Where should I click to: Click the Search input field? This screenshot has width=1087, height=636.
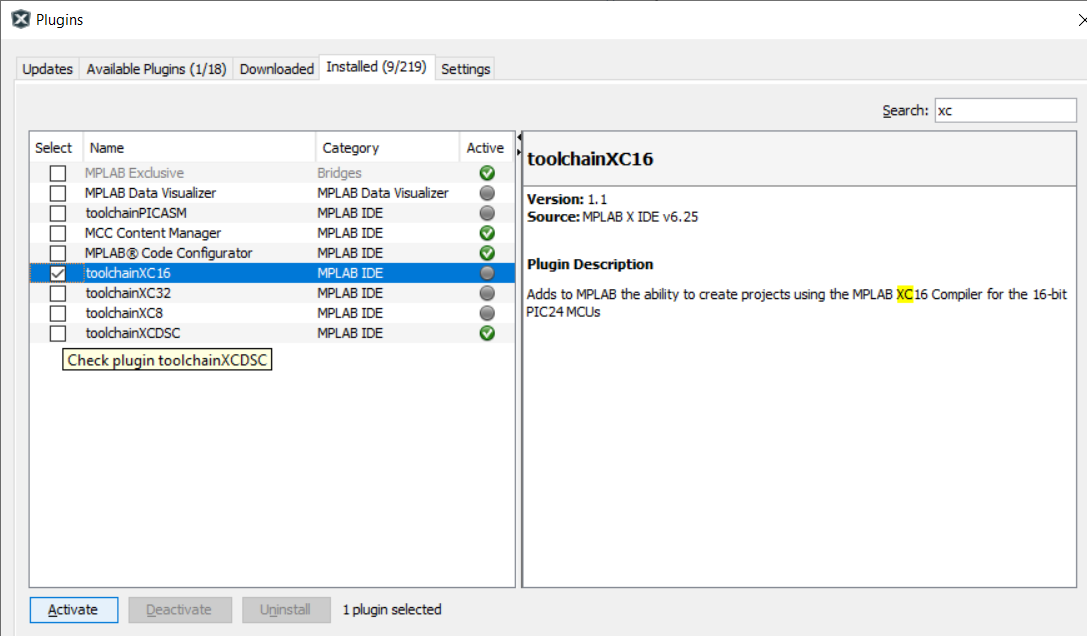tap(1004, 111)
